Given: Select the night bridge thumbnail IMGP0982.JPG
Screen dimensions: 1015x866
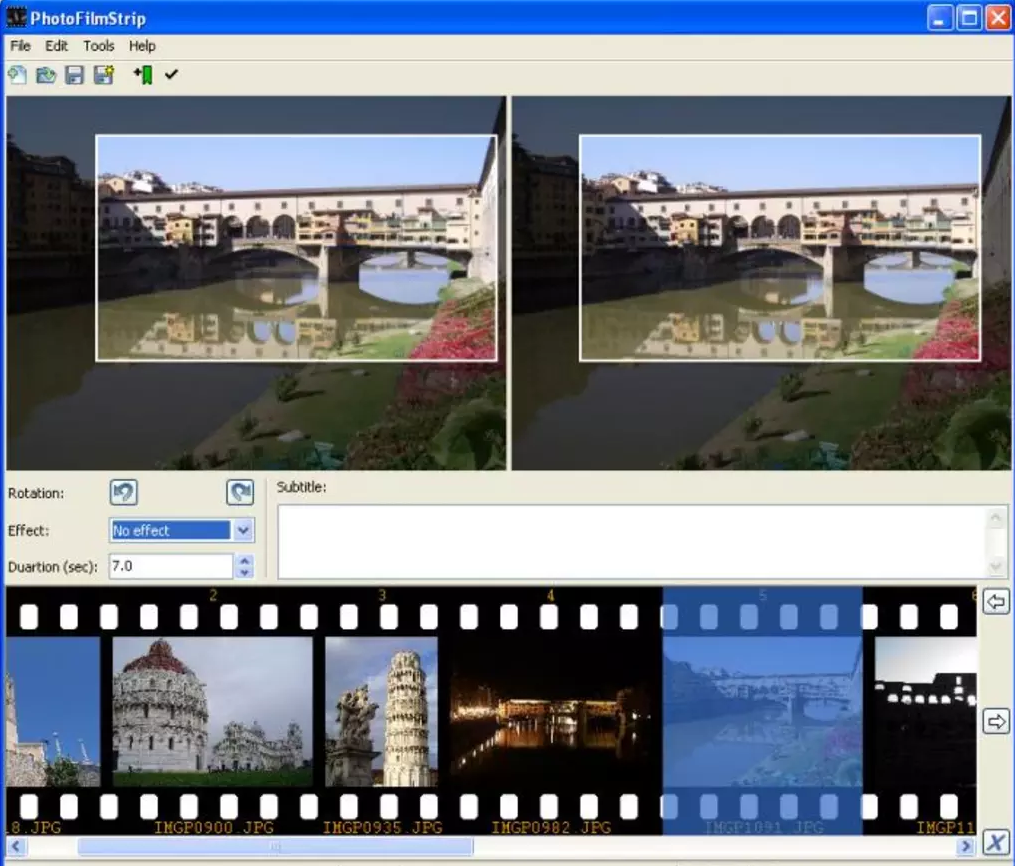Looking at the screenshot, I should pyautogui.click(x=550, y=711).
